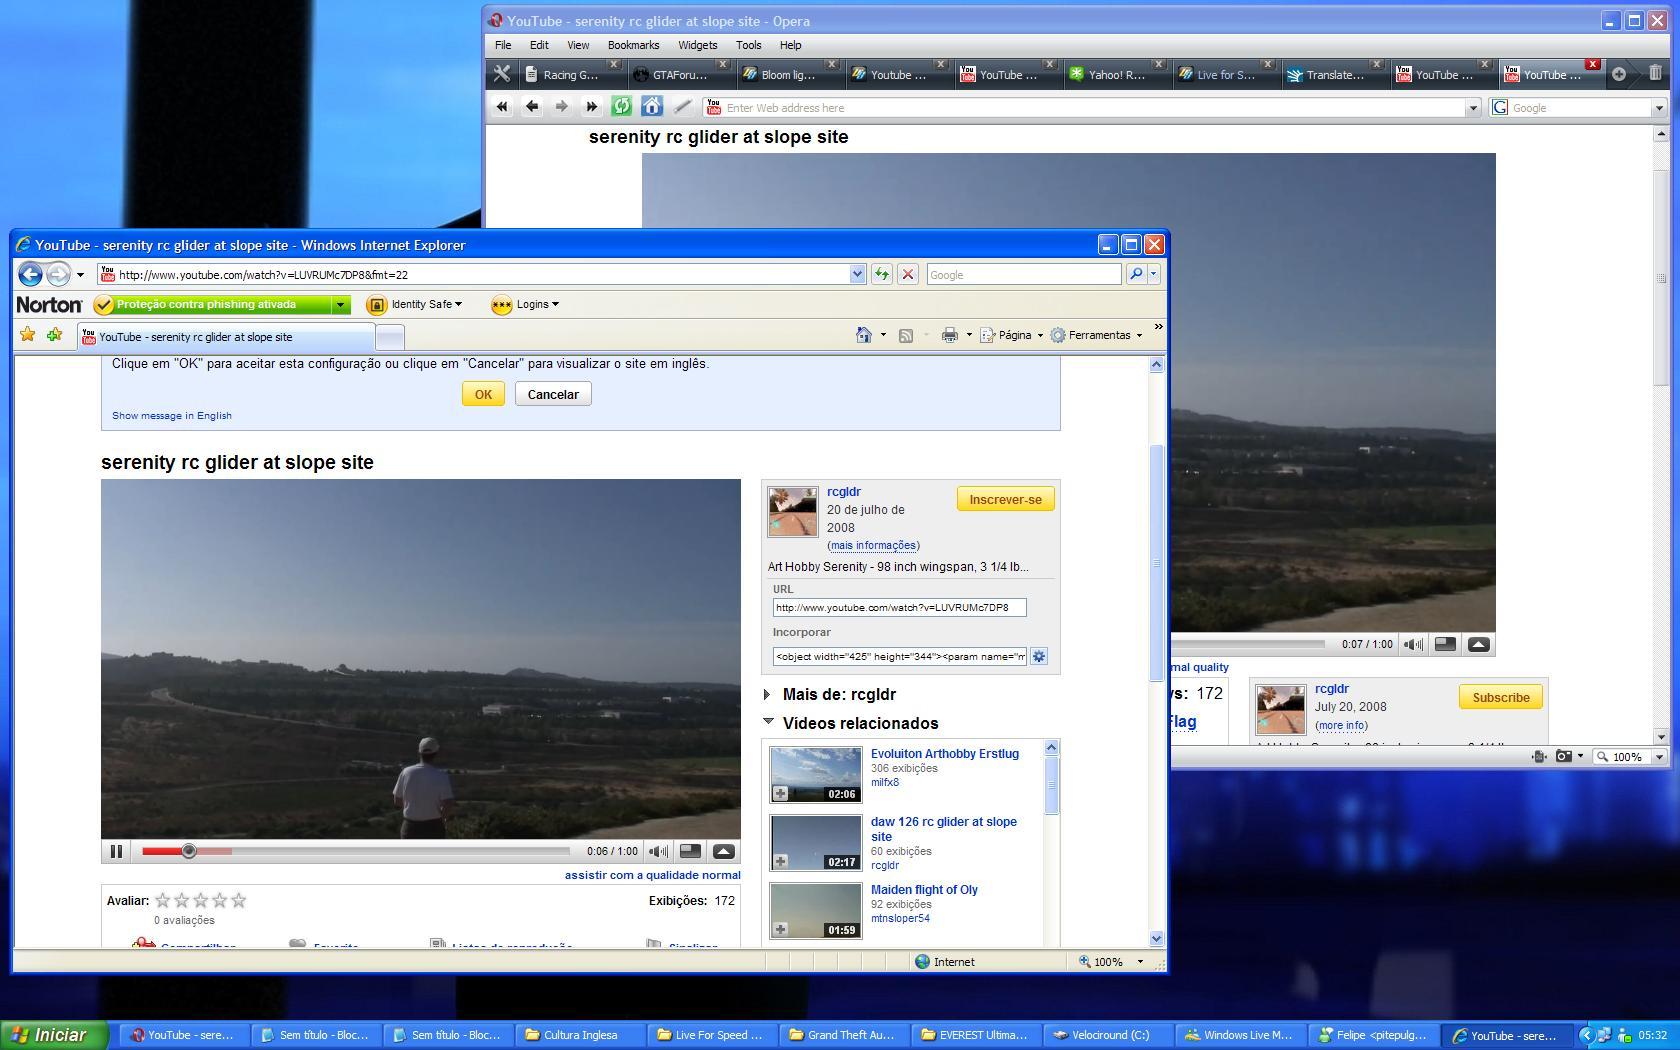This screenshot has width=1680, height=1050.
Task: Go back in Opera browser
Action: (532, 106)
